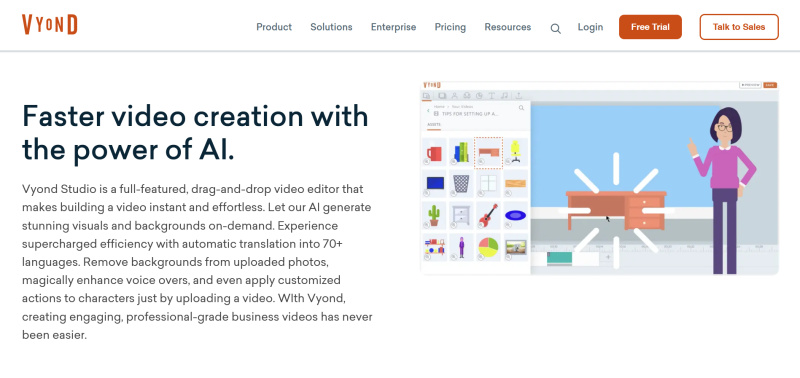Select the yellow office chair asset thumbnail
Screen dimensions: 800x378
coord(515,152)
